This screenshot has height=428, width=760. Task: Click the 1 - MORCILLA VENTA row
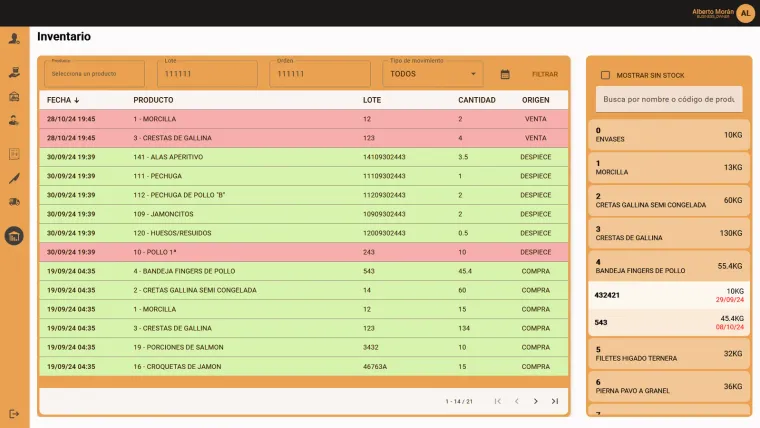(303, 119)
